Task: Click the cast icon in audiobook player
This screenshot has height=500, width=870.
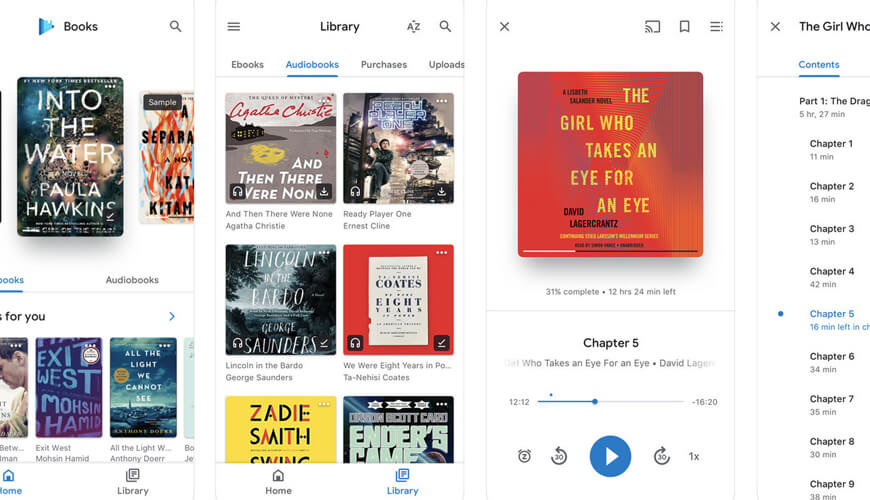Action: [652, 26]
